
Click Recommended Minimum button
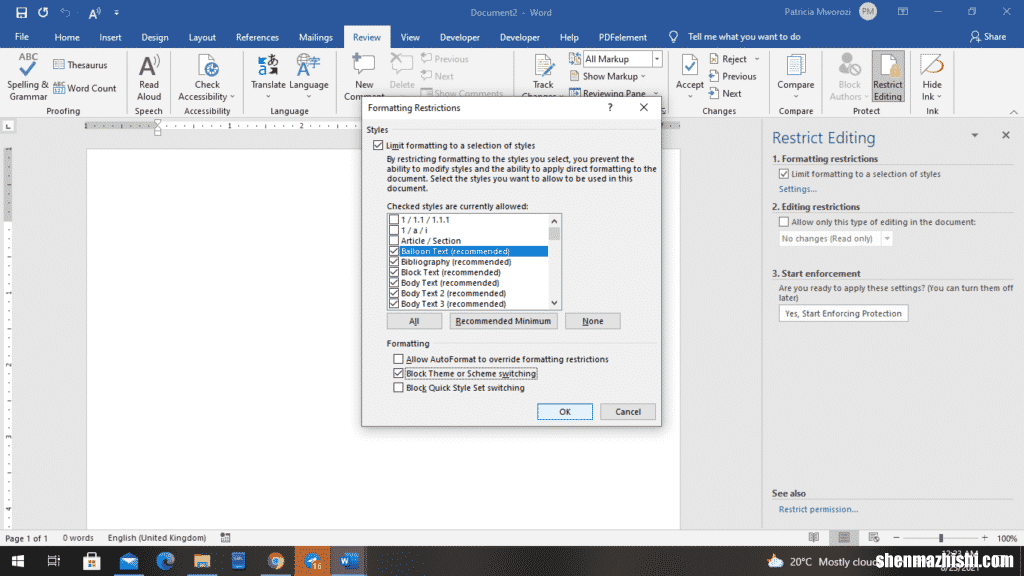(503, 321)
